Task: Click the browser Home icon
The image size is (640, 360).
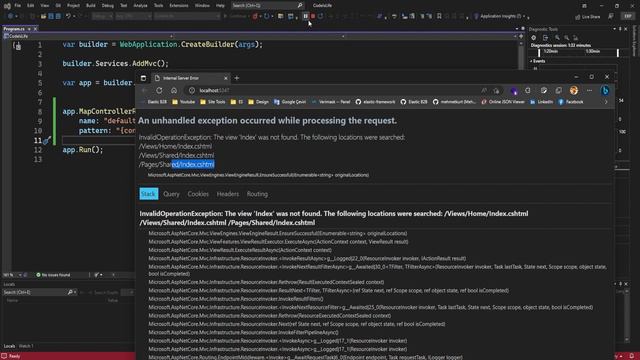Action: pos(174,90)
